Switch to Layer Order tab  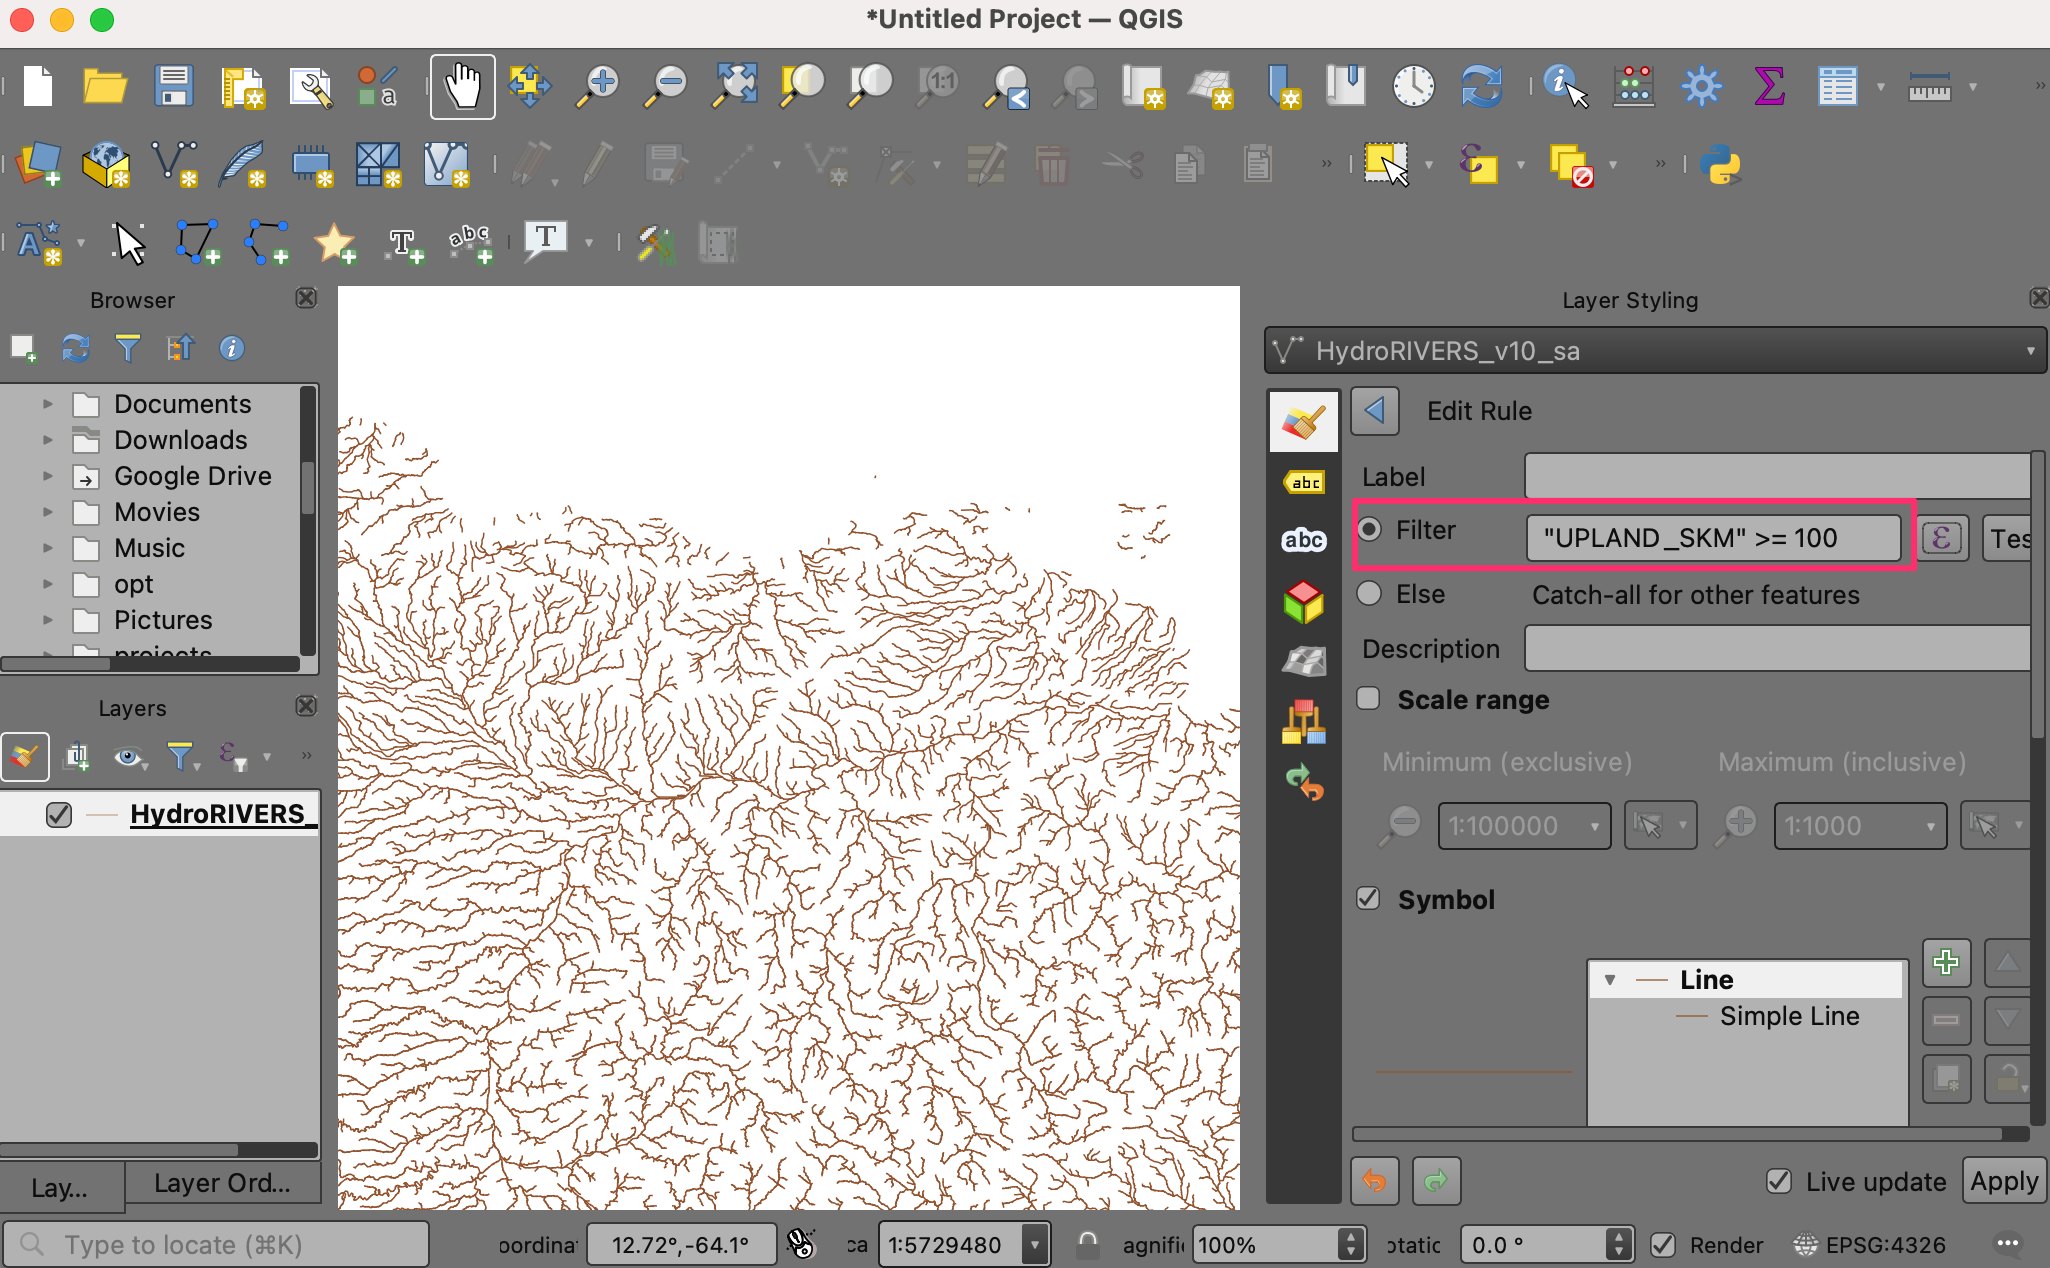222,1184
